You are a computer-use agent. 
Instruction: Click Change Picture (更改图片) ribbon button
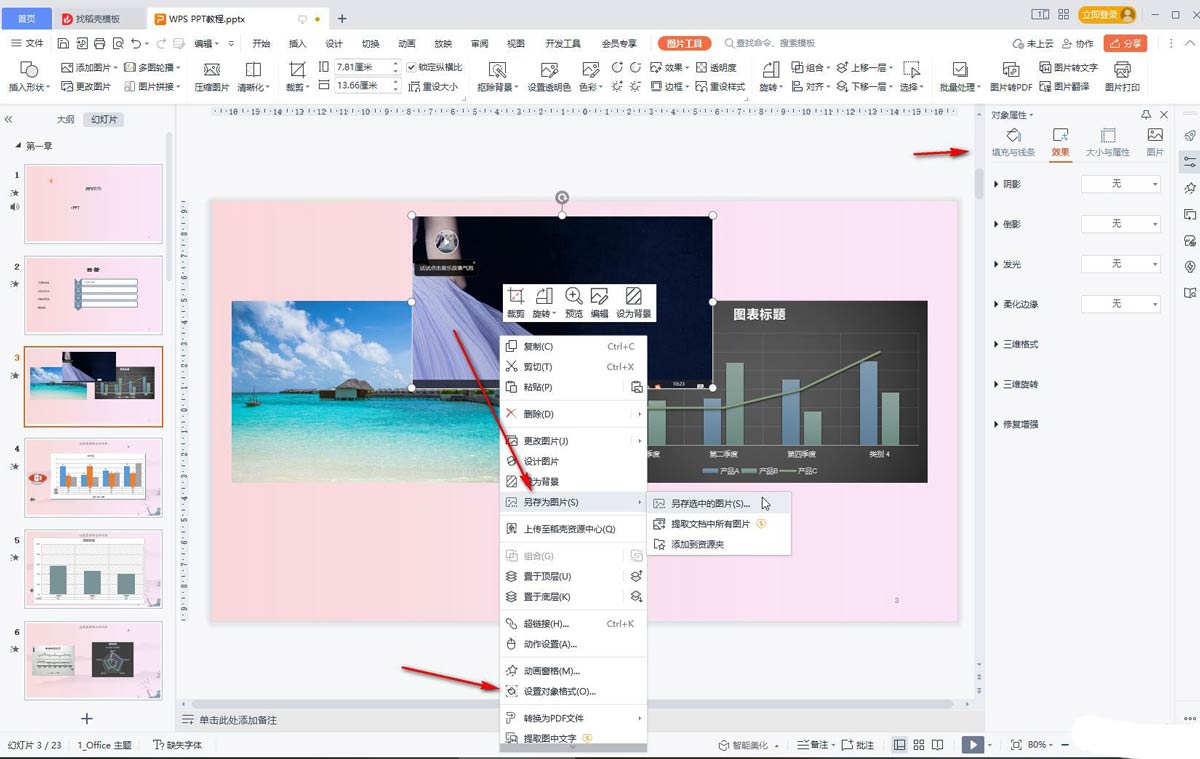tap(86, 87)
